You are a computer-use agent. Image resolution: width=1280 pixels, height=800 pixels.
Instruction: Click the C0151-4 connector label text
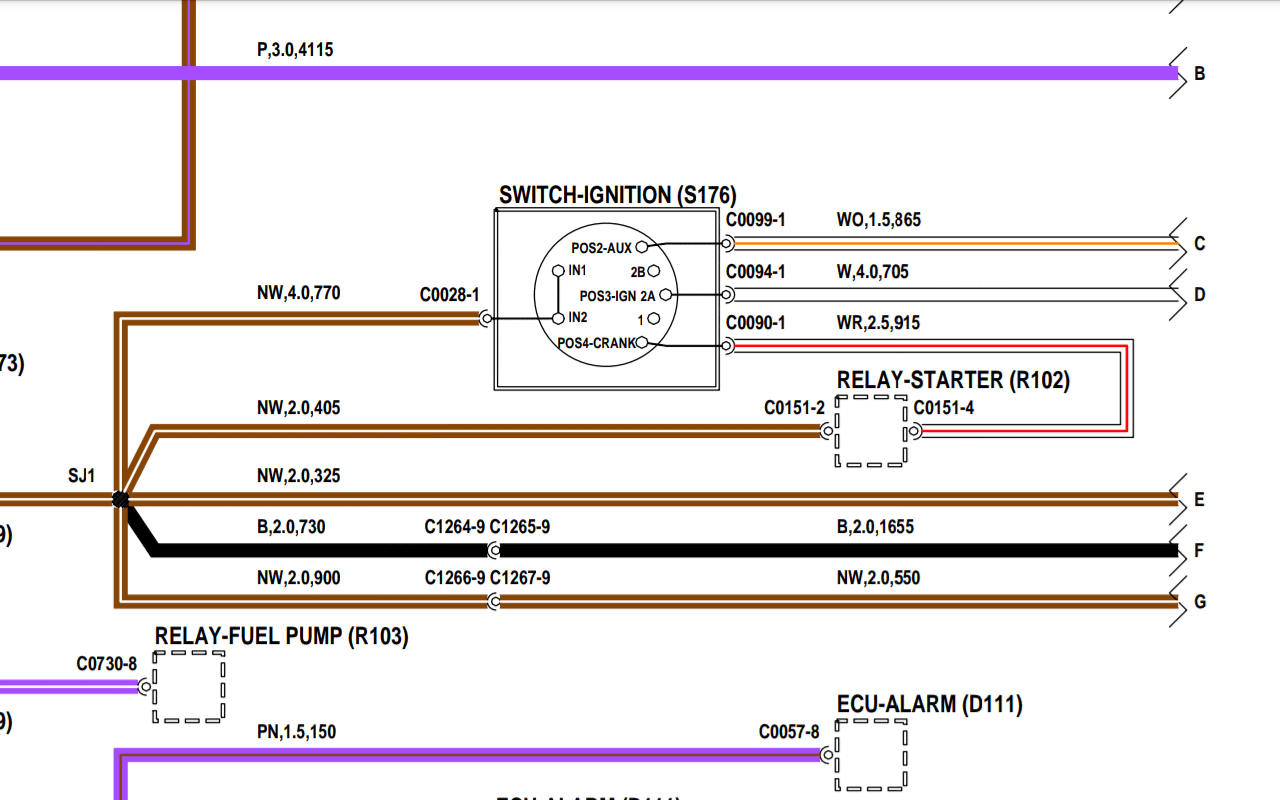point(944,408)
